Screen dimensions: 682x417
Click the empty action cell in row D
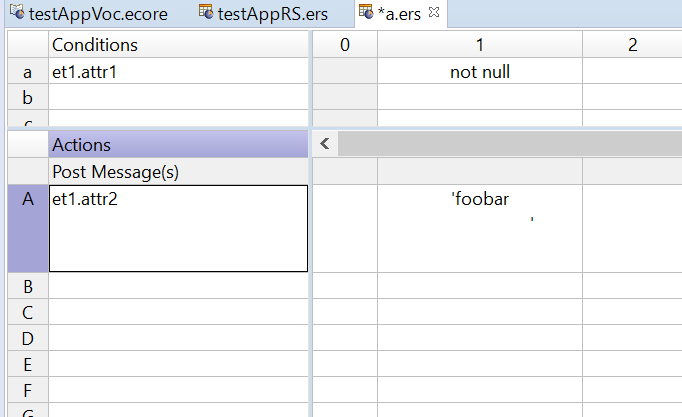click(x=178, y=338)
